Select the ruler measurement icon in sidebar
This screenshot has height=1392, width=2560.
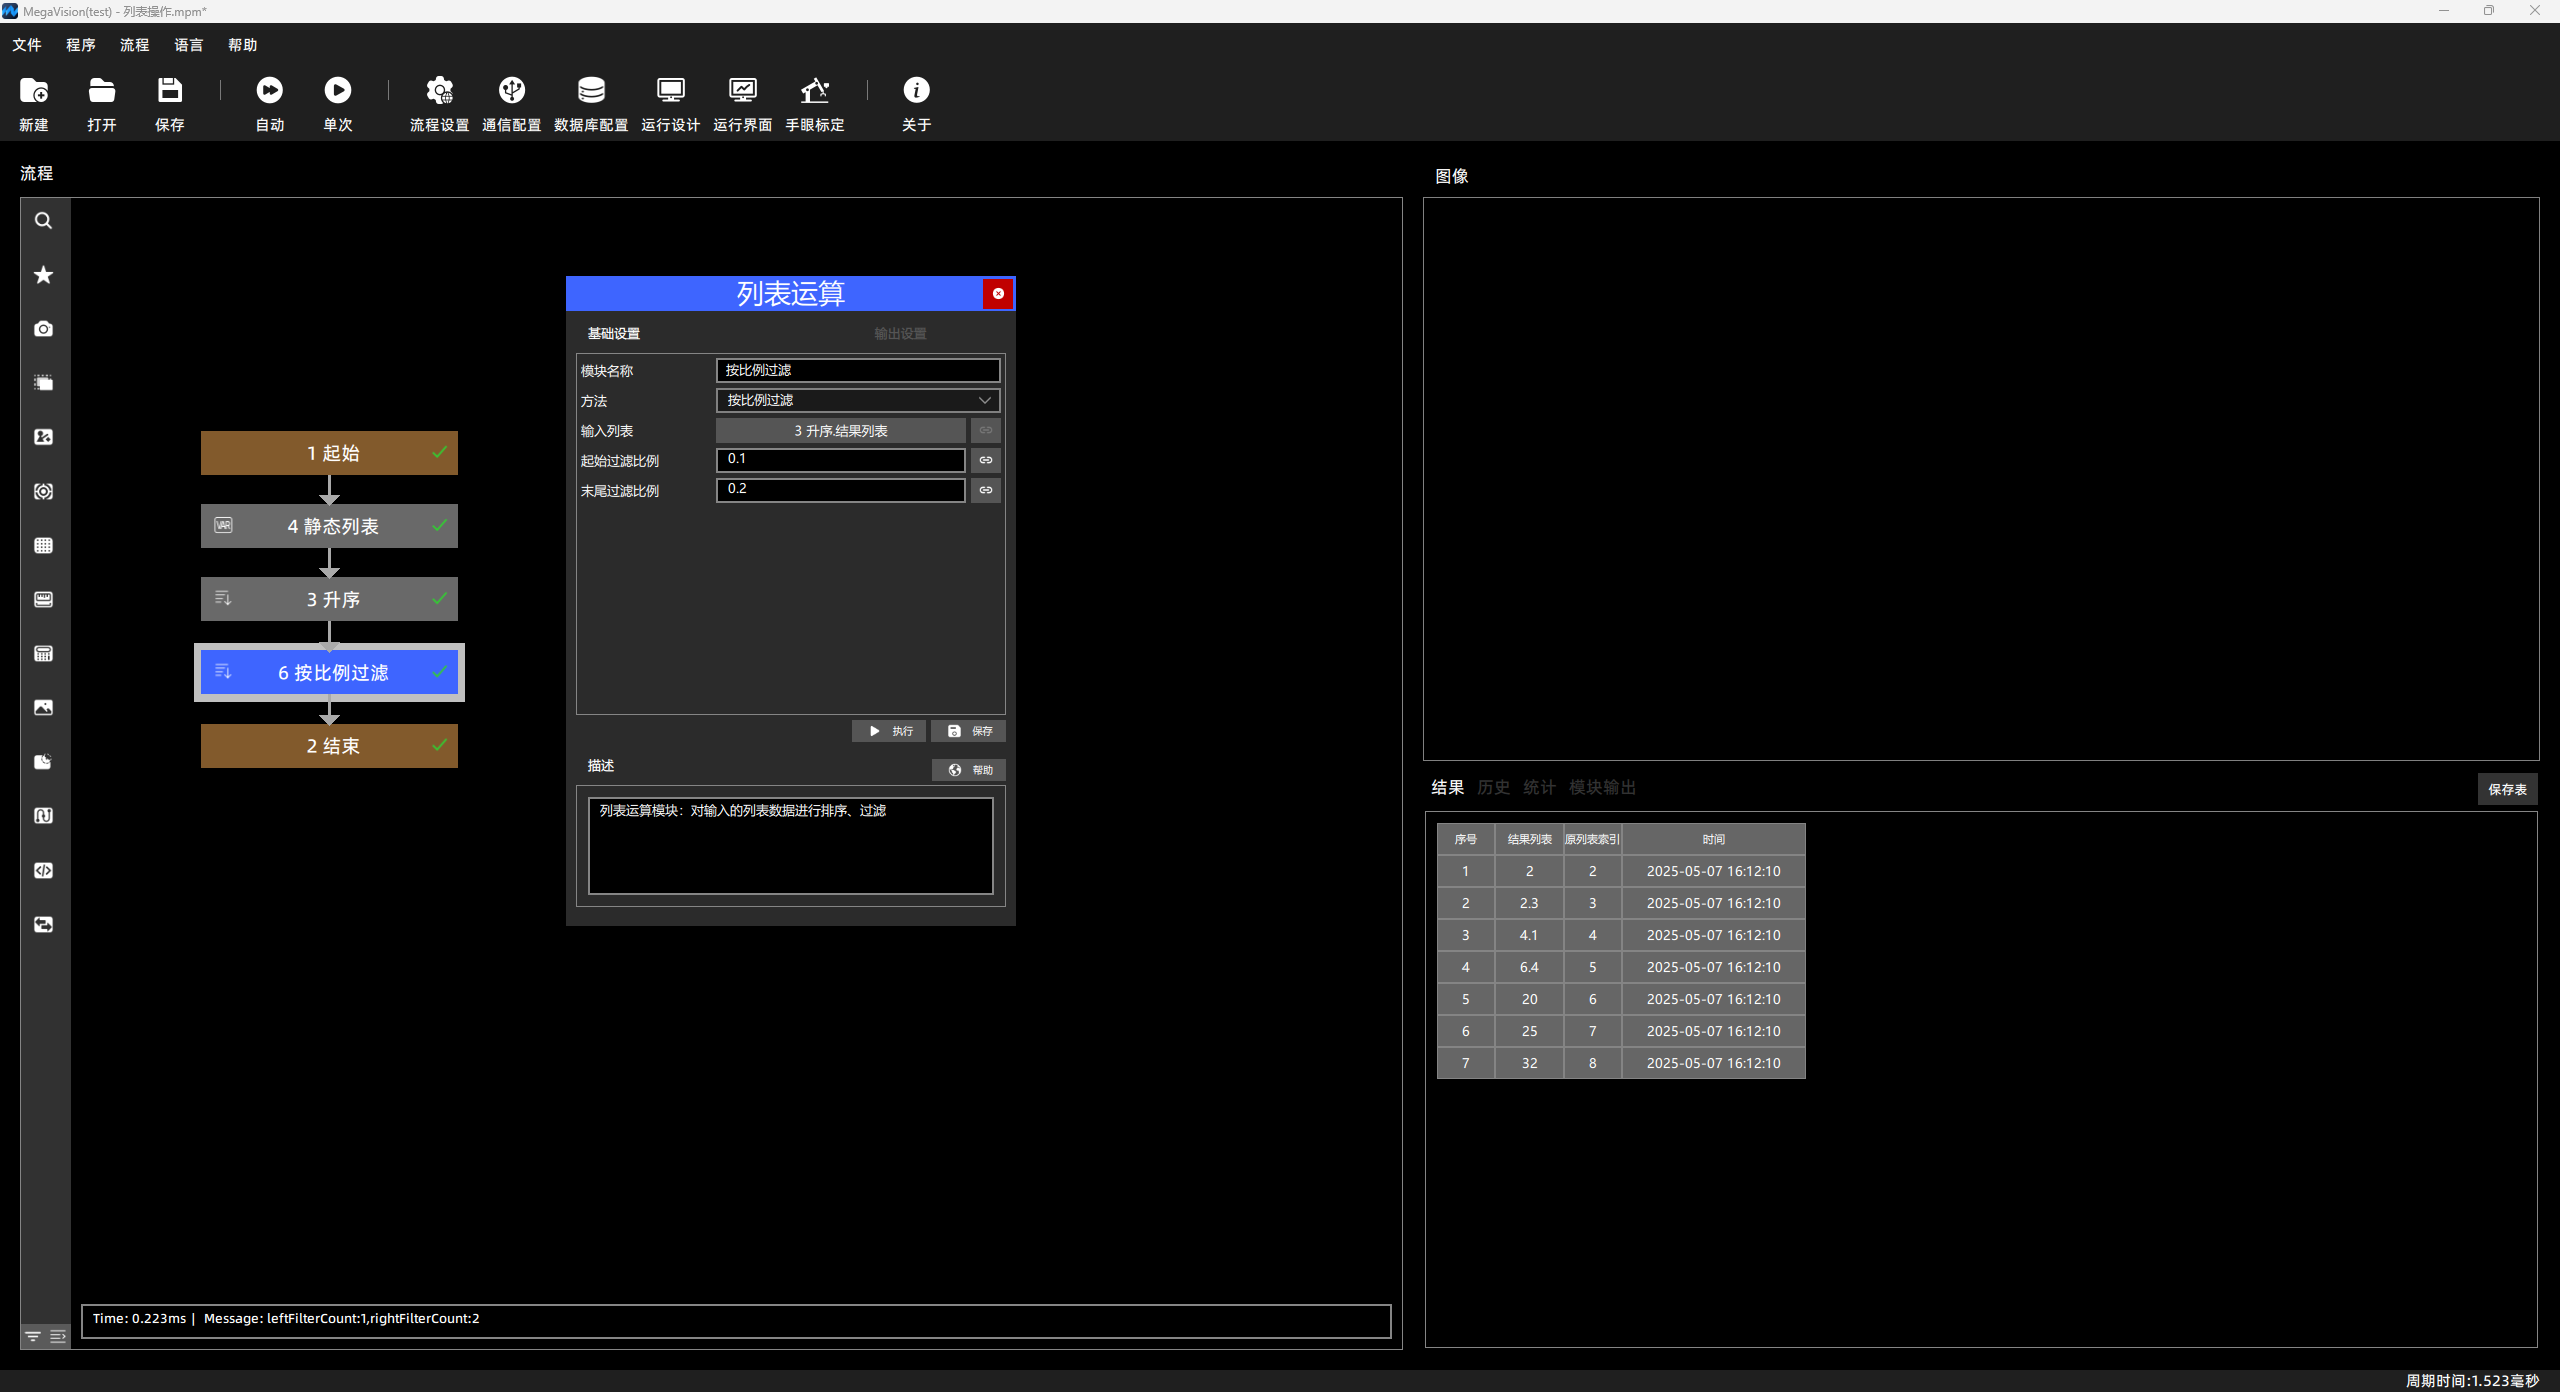43,599
